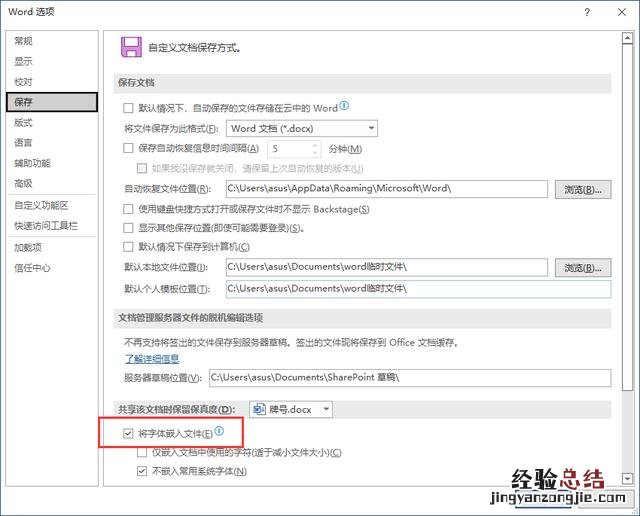Screen dimensions: 640x516
Task: Click the 服务器草稿位置 path field
Action: (x=410, y=378)
